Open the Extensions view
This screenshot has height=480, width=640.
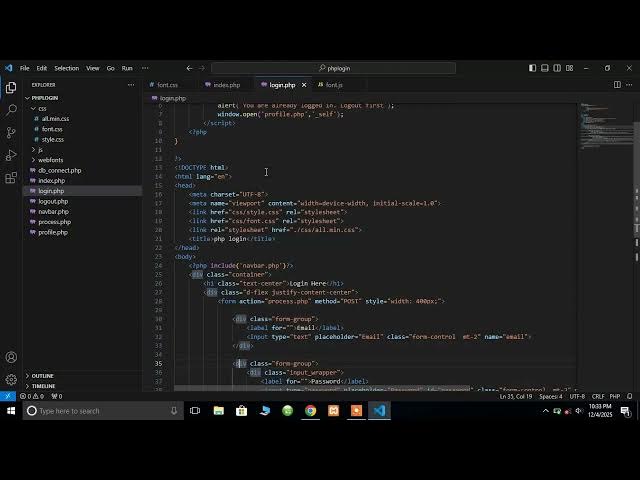pyautogui.click(x=11, y=178)
